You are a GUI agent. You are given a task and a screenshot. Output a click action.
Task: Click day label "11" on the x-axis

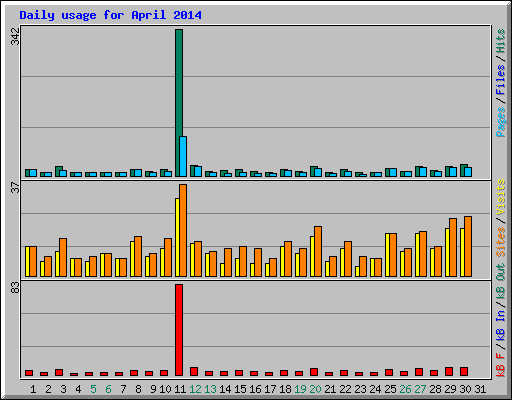point(180,389)
